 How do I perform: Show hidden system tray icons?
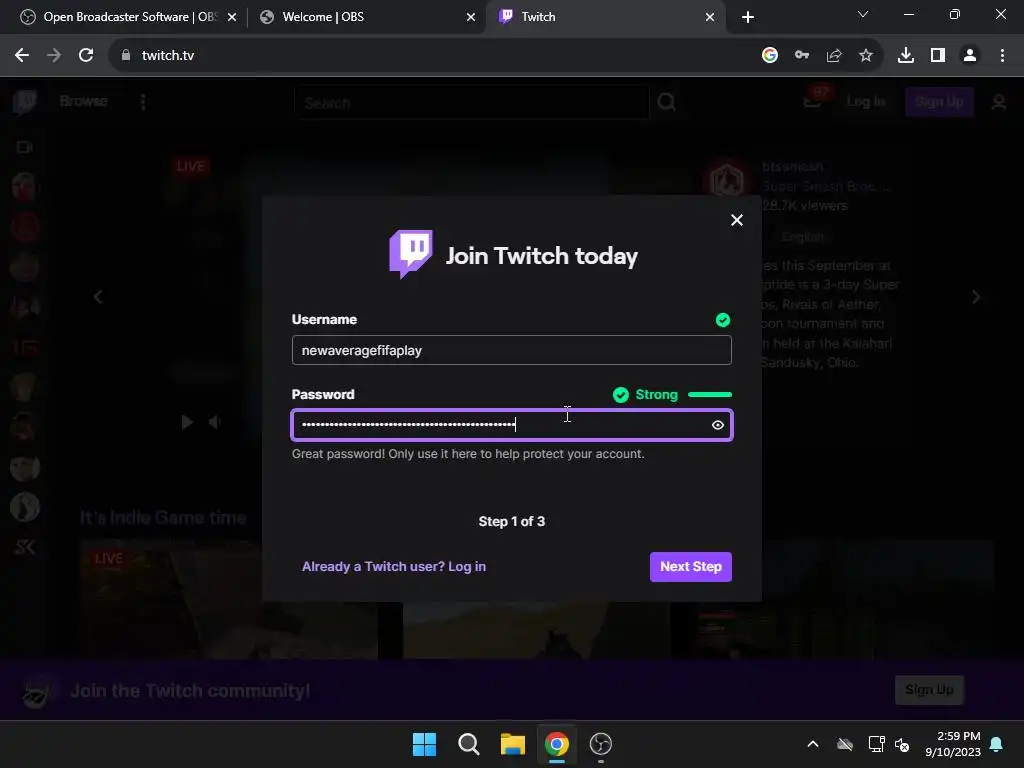pos(813,744)
